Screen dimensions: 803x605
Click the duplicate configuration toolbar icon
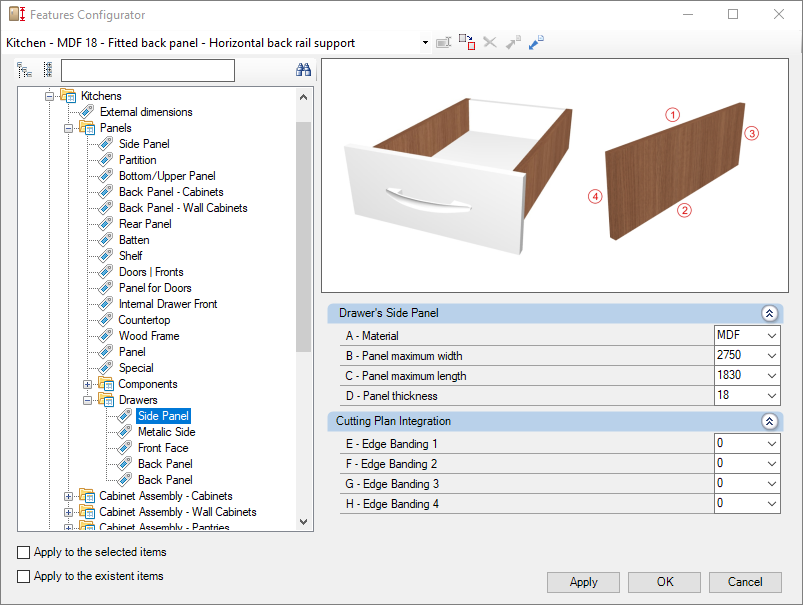[x=467, y=42]
